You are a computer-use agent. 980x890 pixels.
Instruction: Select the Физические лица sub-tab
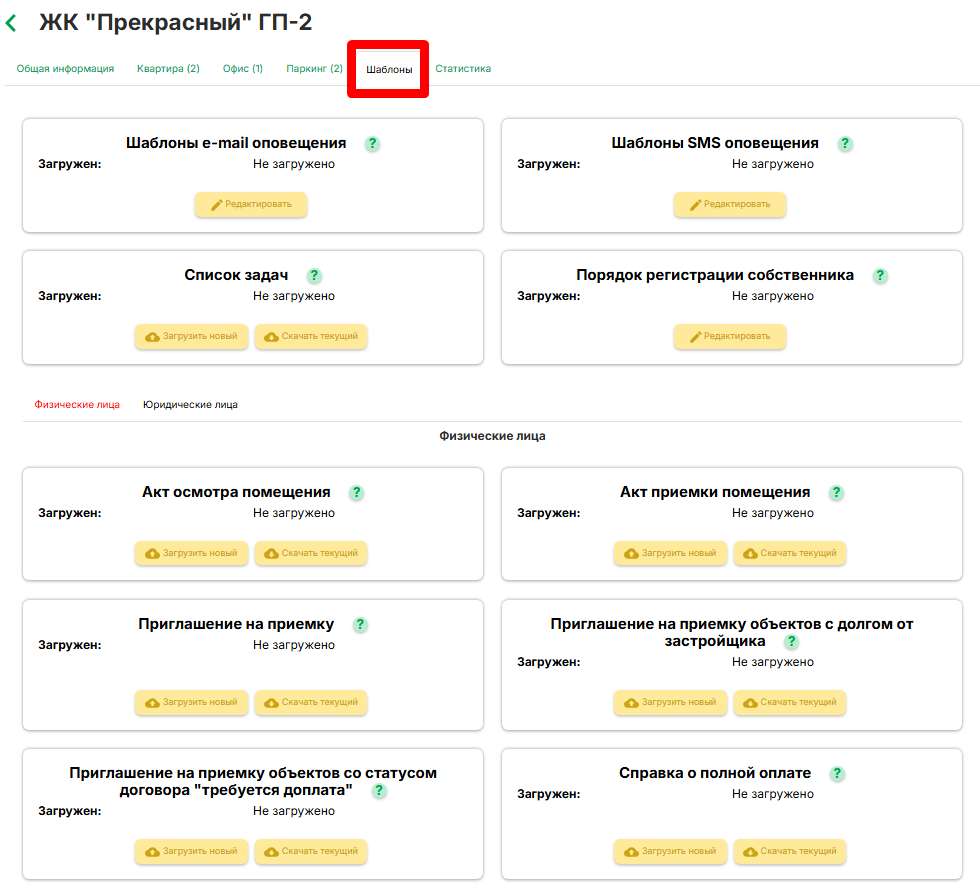point(77,405)
